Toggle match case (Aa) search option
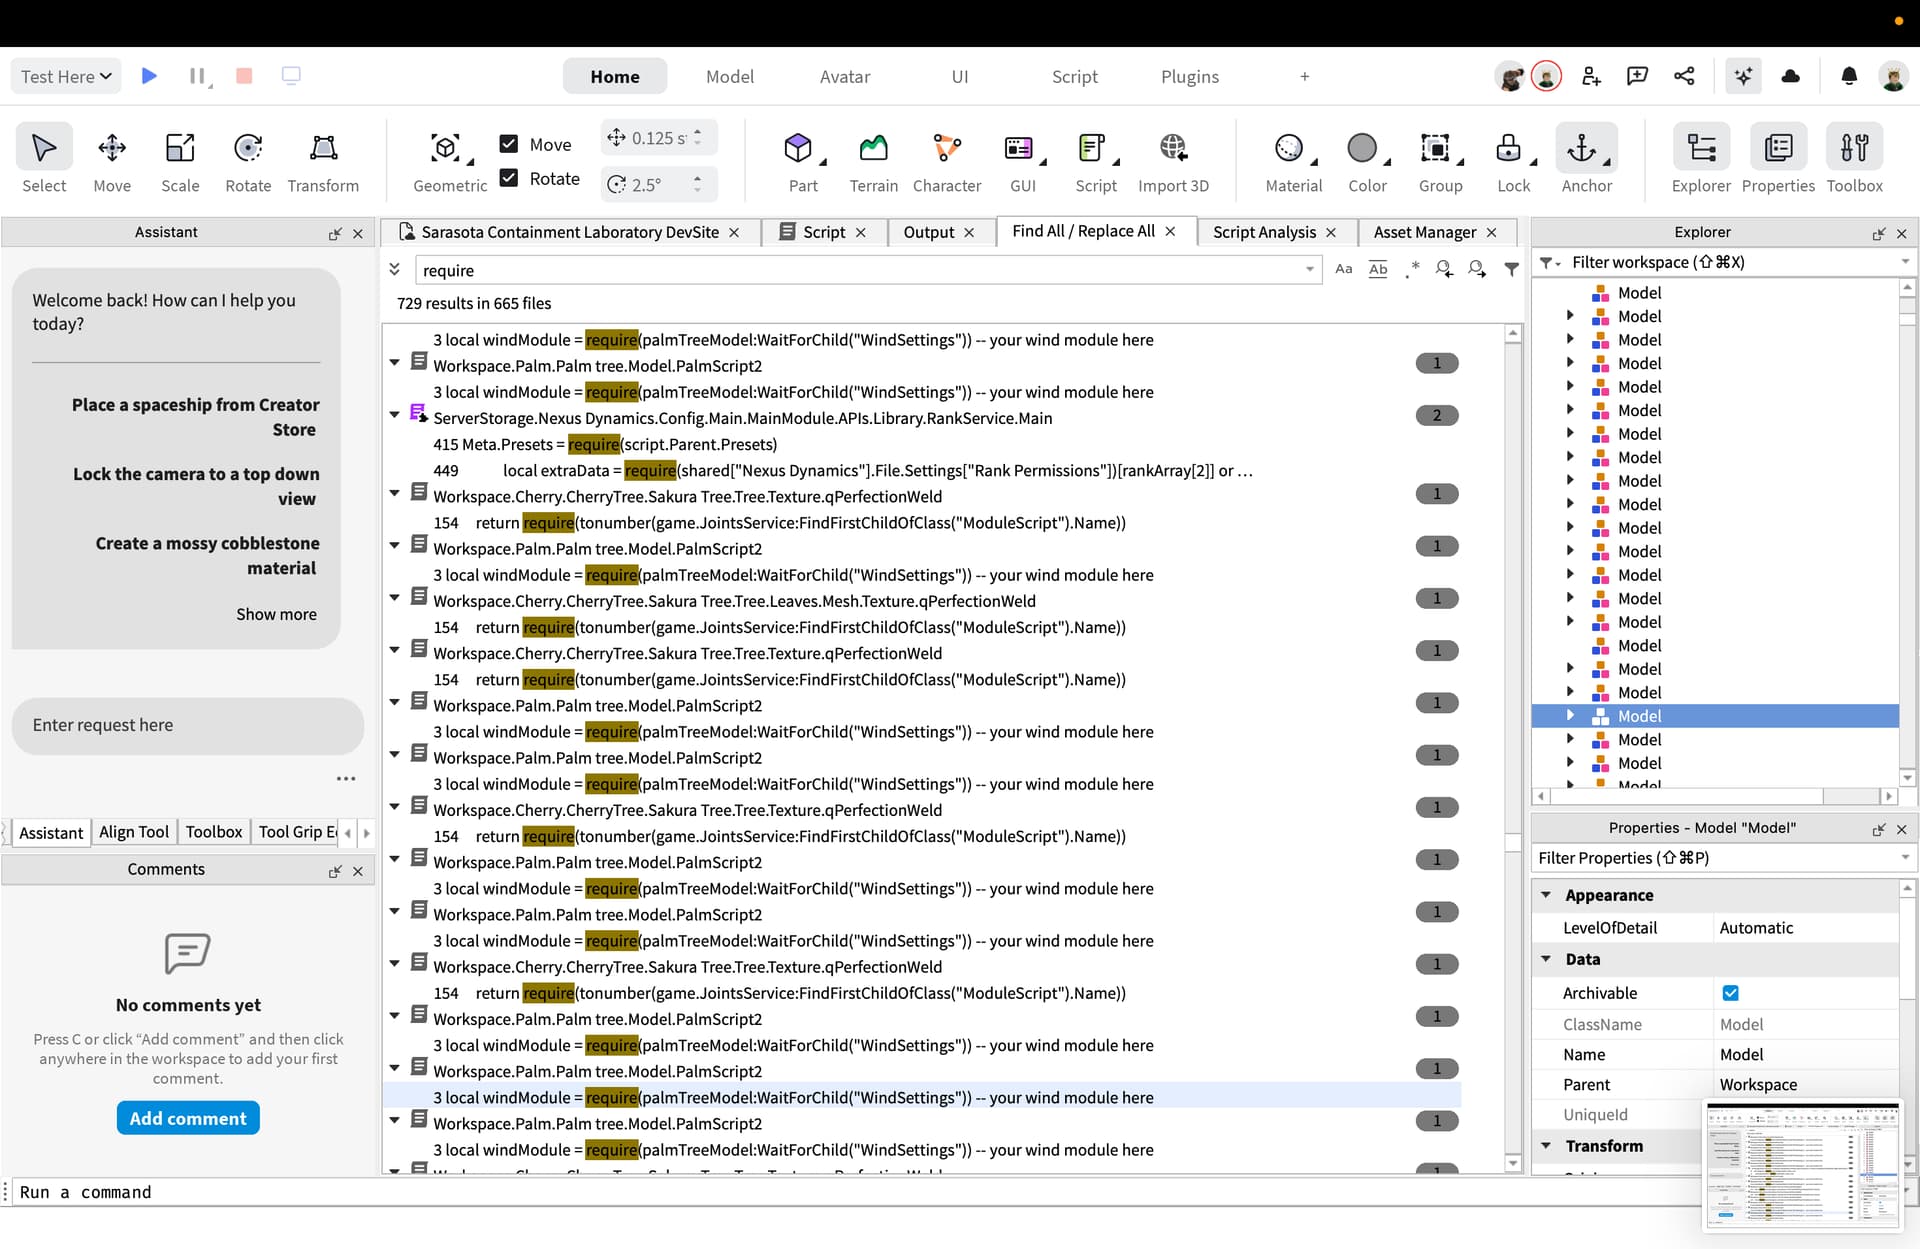1920x1249 pixels. pyautogui.click(x=1344, y=269)
